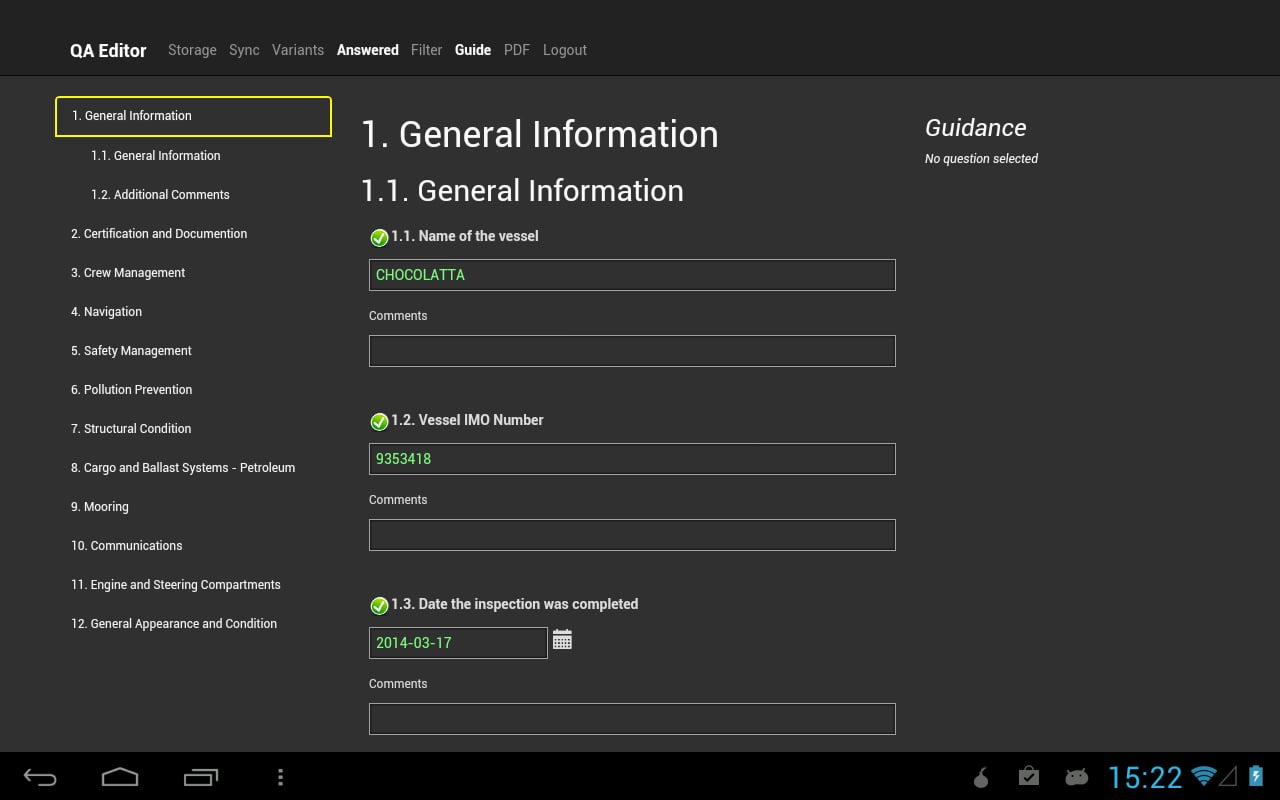Tap the Android home icon
1280x800 pixels.
tap(120, 777)
